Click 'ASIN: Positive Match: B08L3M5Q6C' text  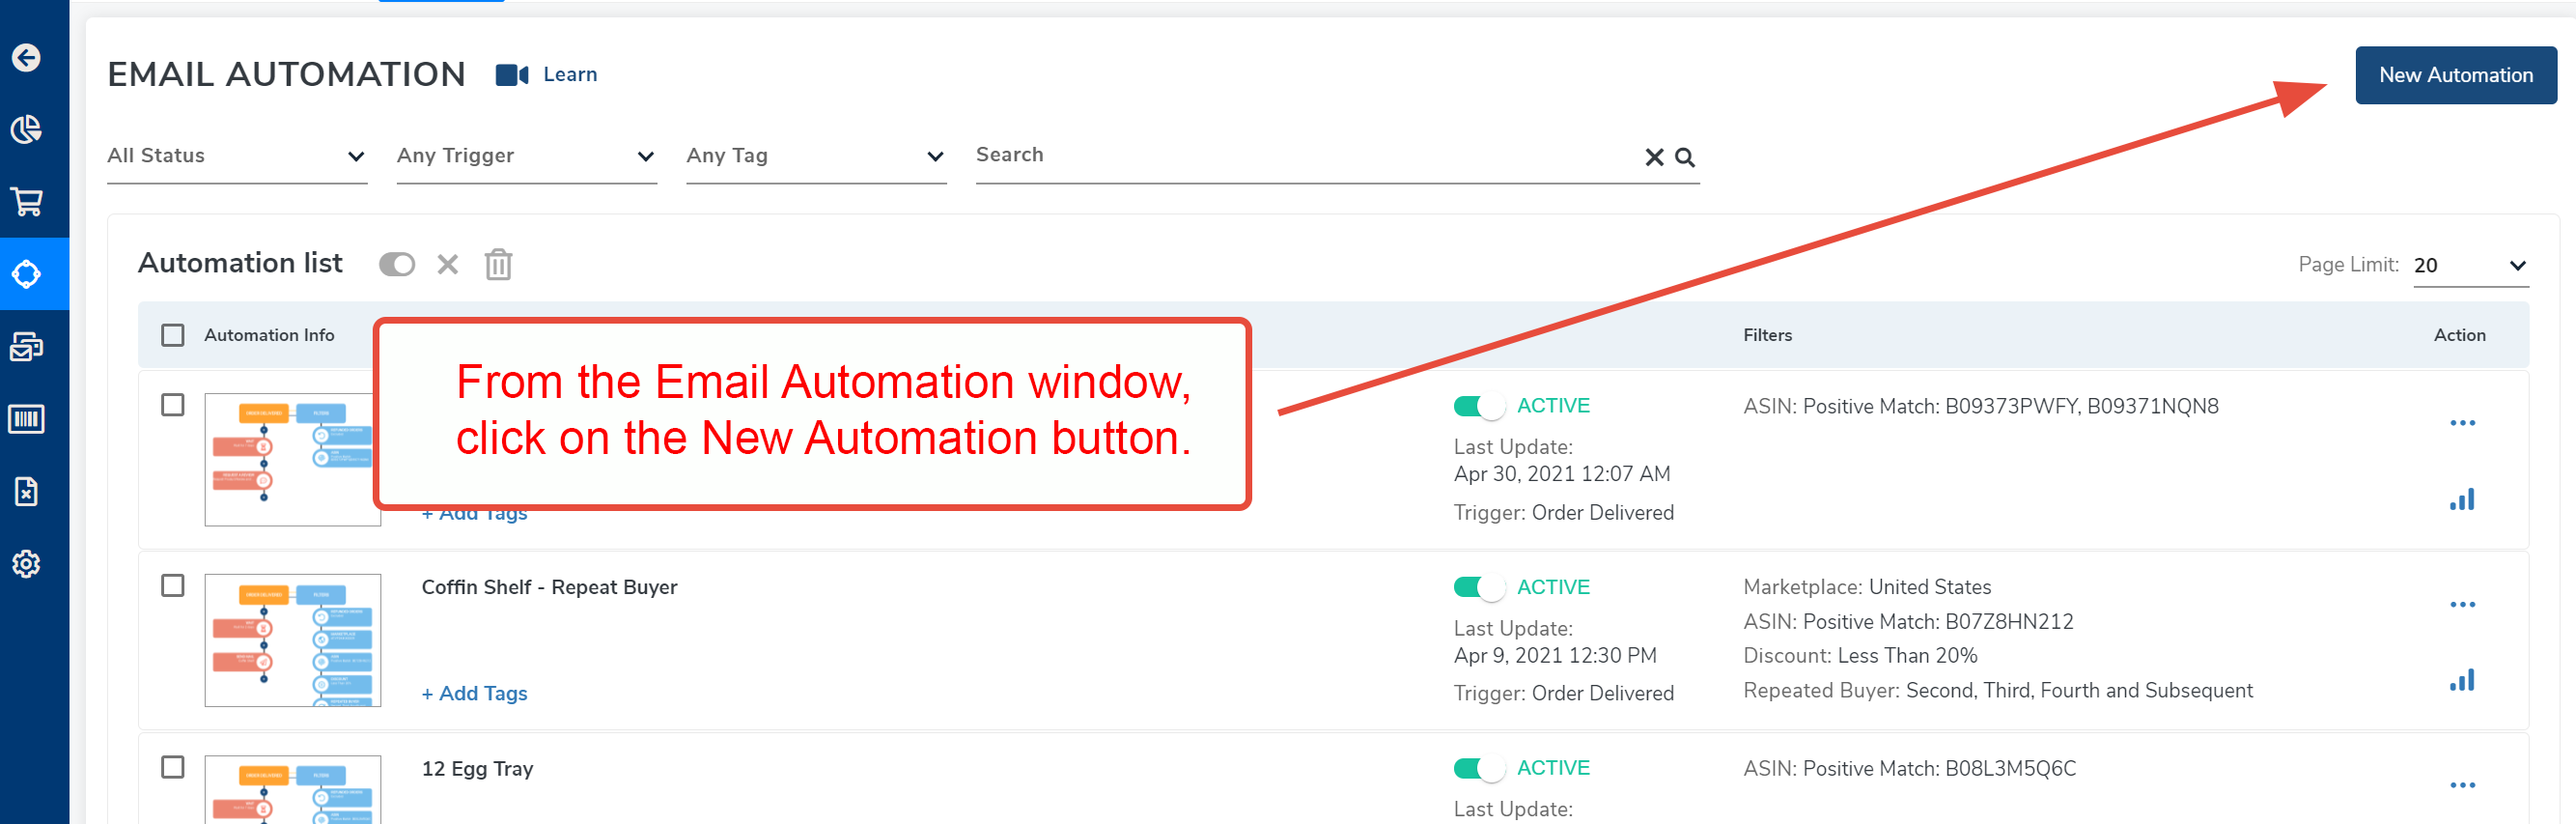click(1909, 769)
